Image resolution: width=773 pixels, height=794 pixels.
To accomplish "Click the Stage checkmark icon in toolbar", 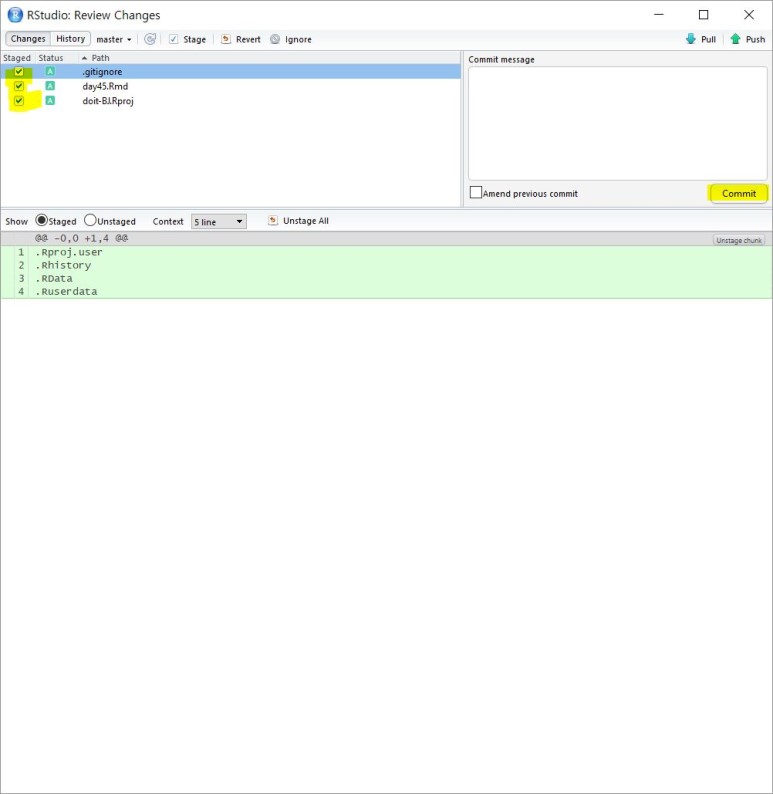I will point(174,39).
